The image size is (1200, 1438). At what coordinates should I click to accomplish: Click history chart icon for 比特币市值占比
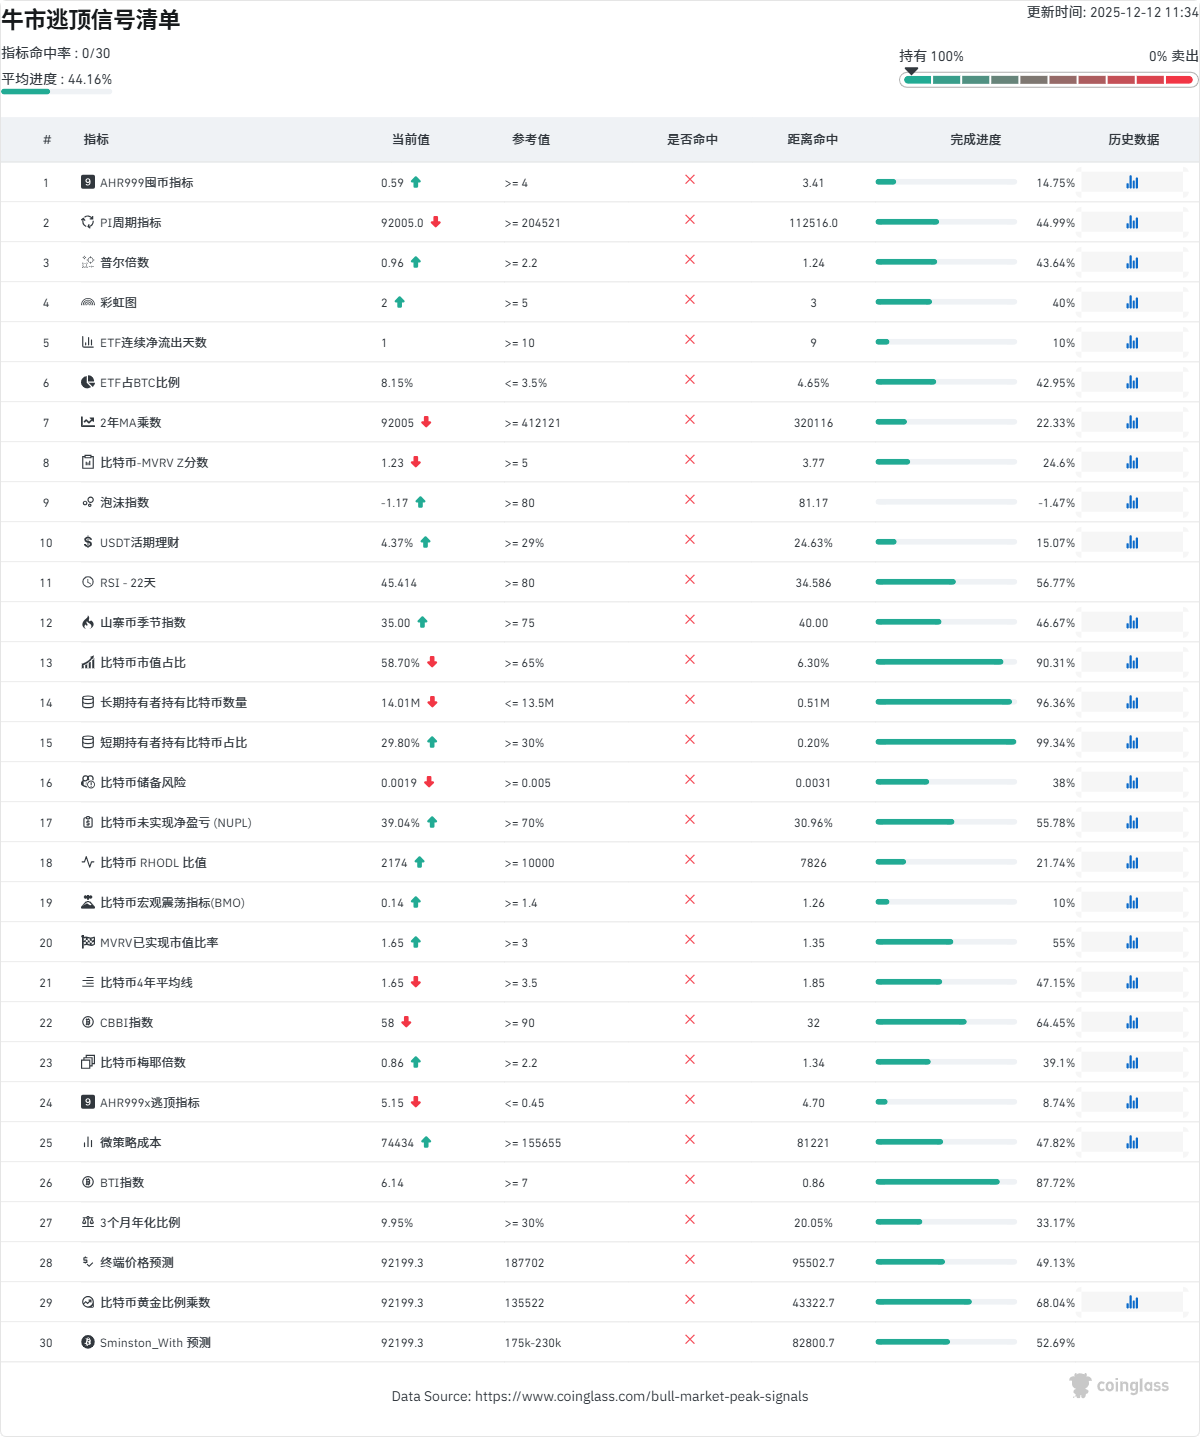(1132, 662)
